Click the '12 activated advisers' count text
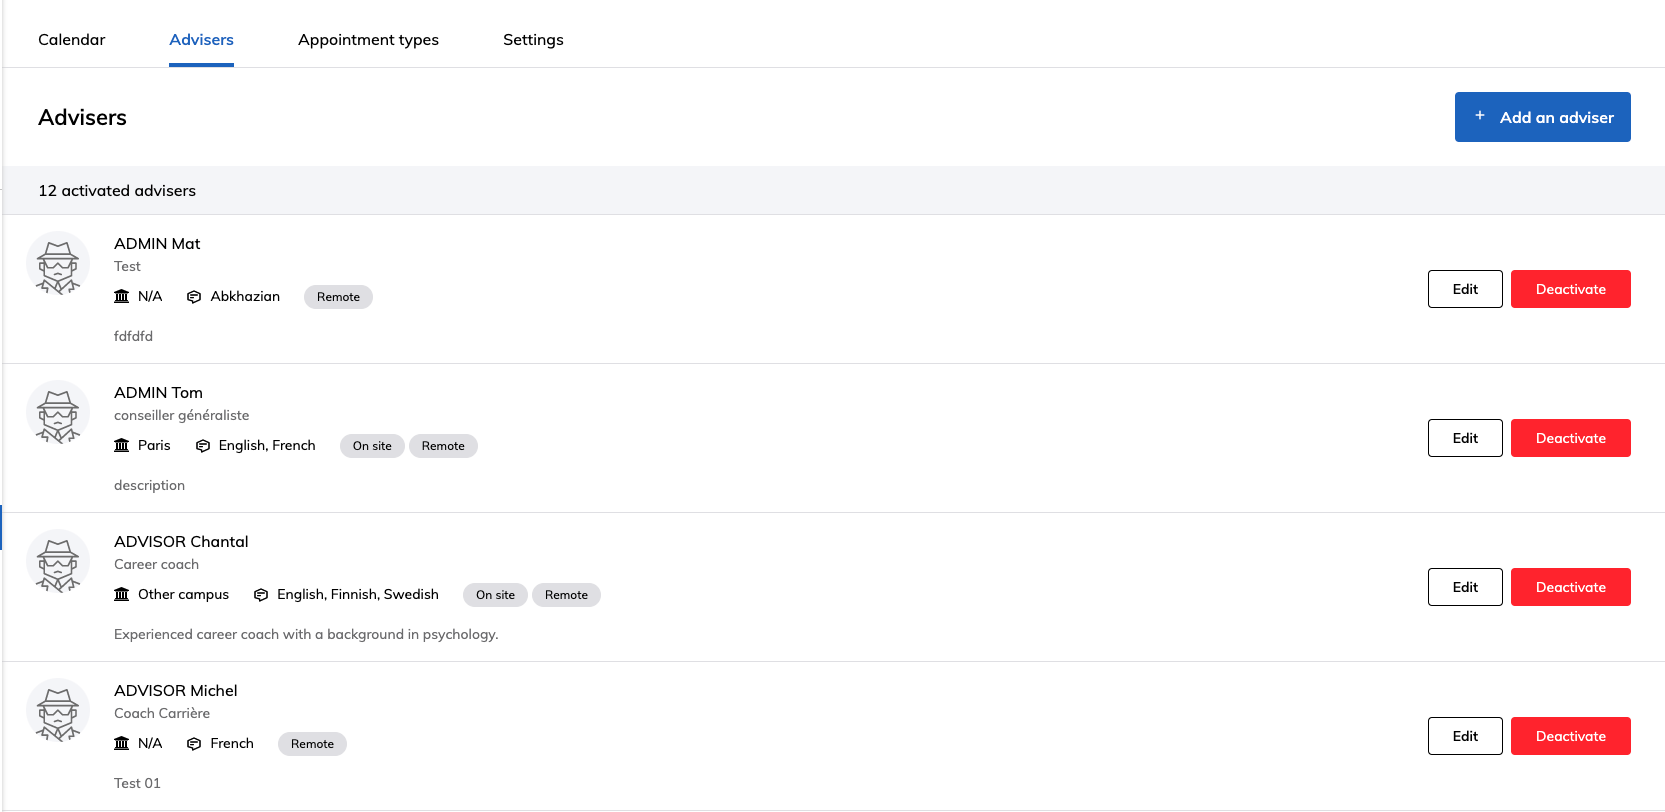The height and width of the screenshot is (812, 1665). tap(117, 191)
